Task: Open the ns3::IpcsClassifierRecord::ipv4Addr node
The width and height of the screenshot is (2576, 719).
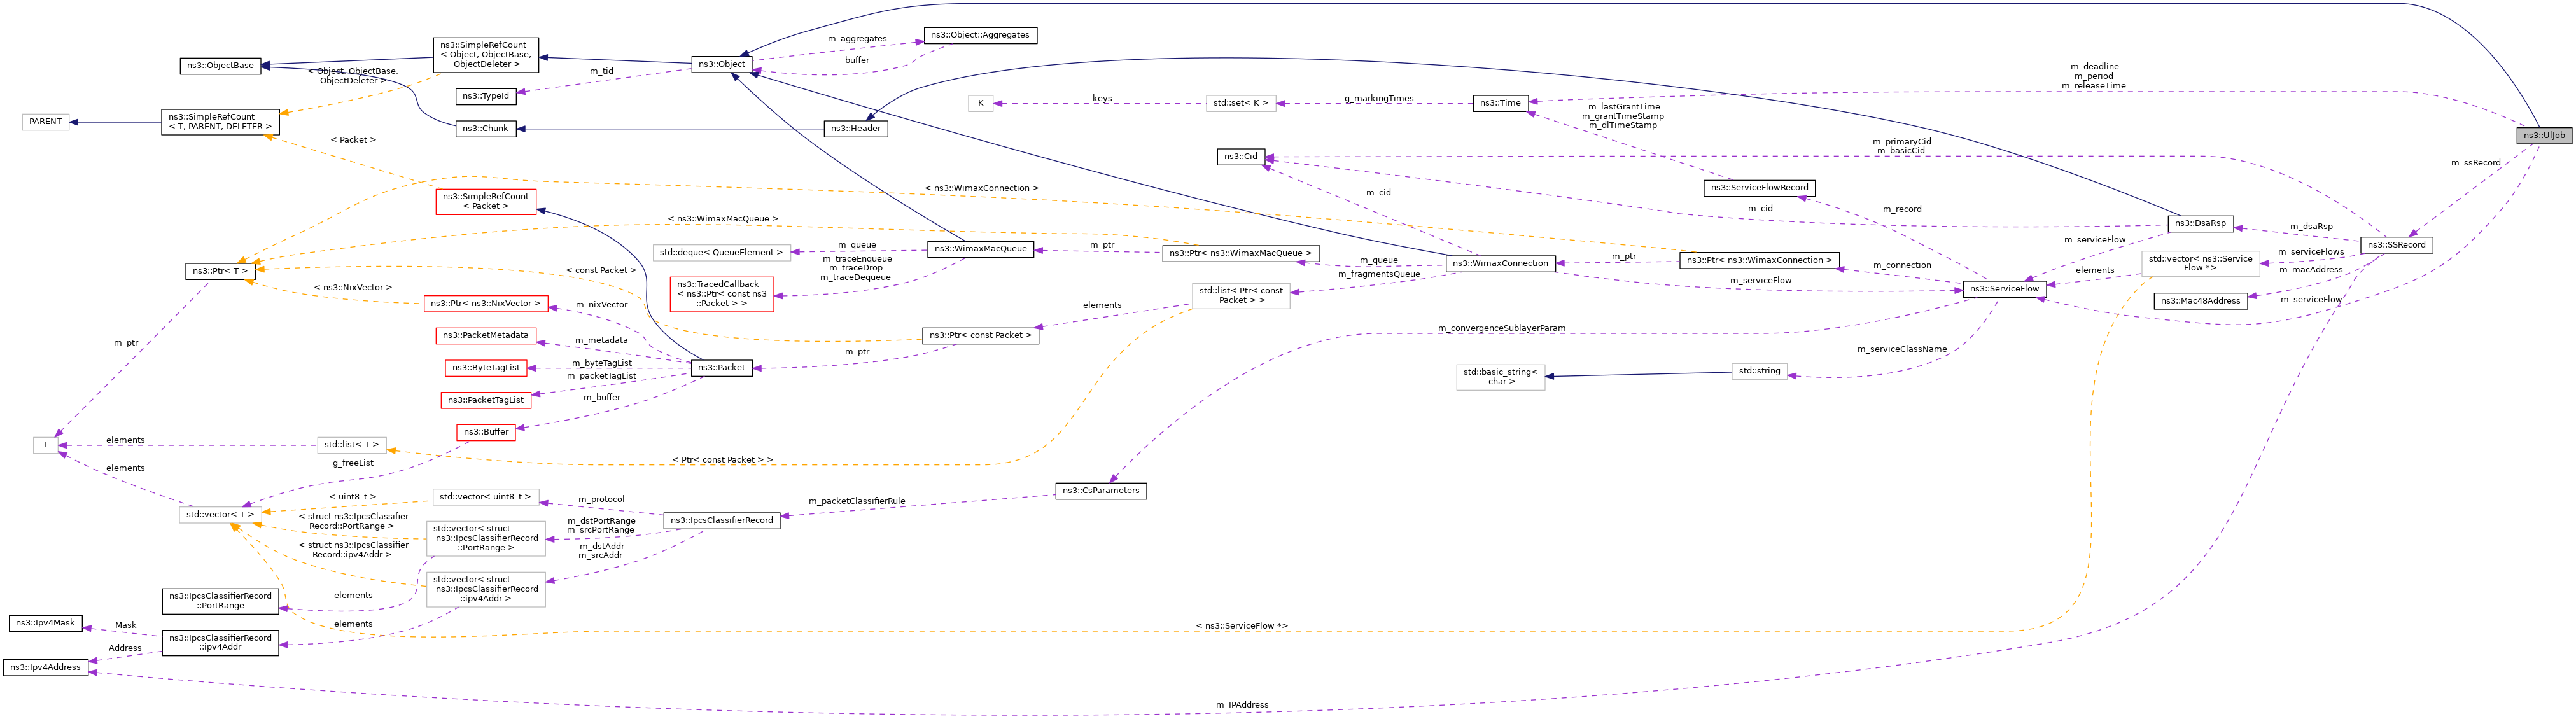Action: [220, 643]
